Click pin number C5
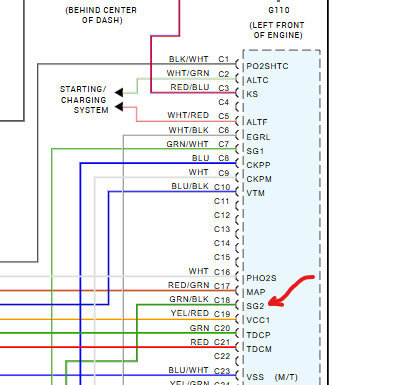 tap(224, 116)
